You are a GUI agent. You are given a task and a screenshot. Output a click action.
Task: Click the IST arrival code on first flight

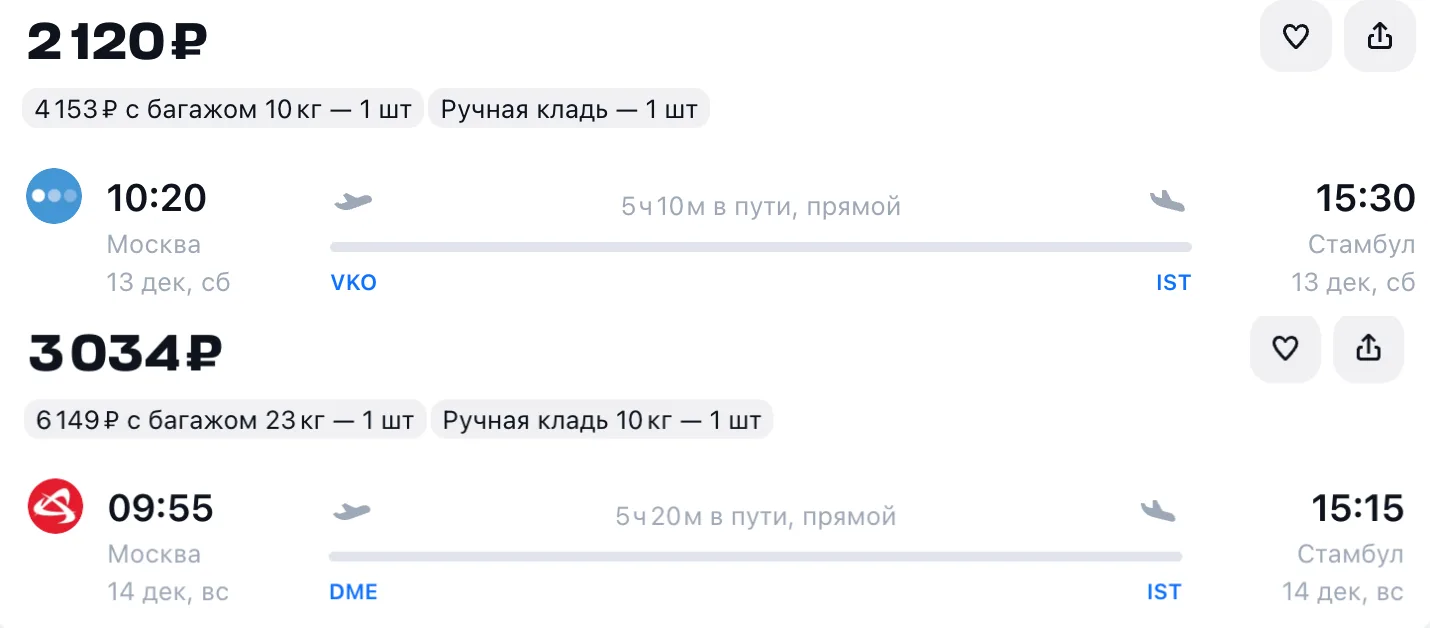tap(1173, 283)
